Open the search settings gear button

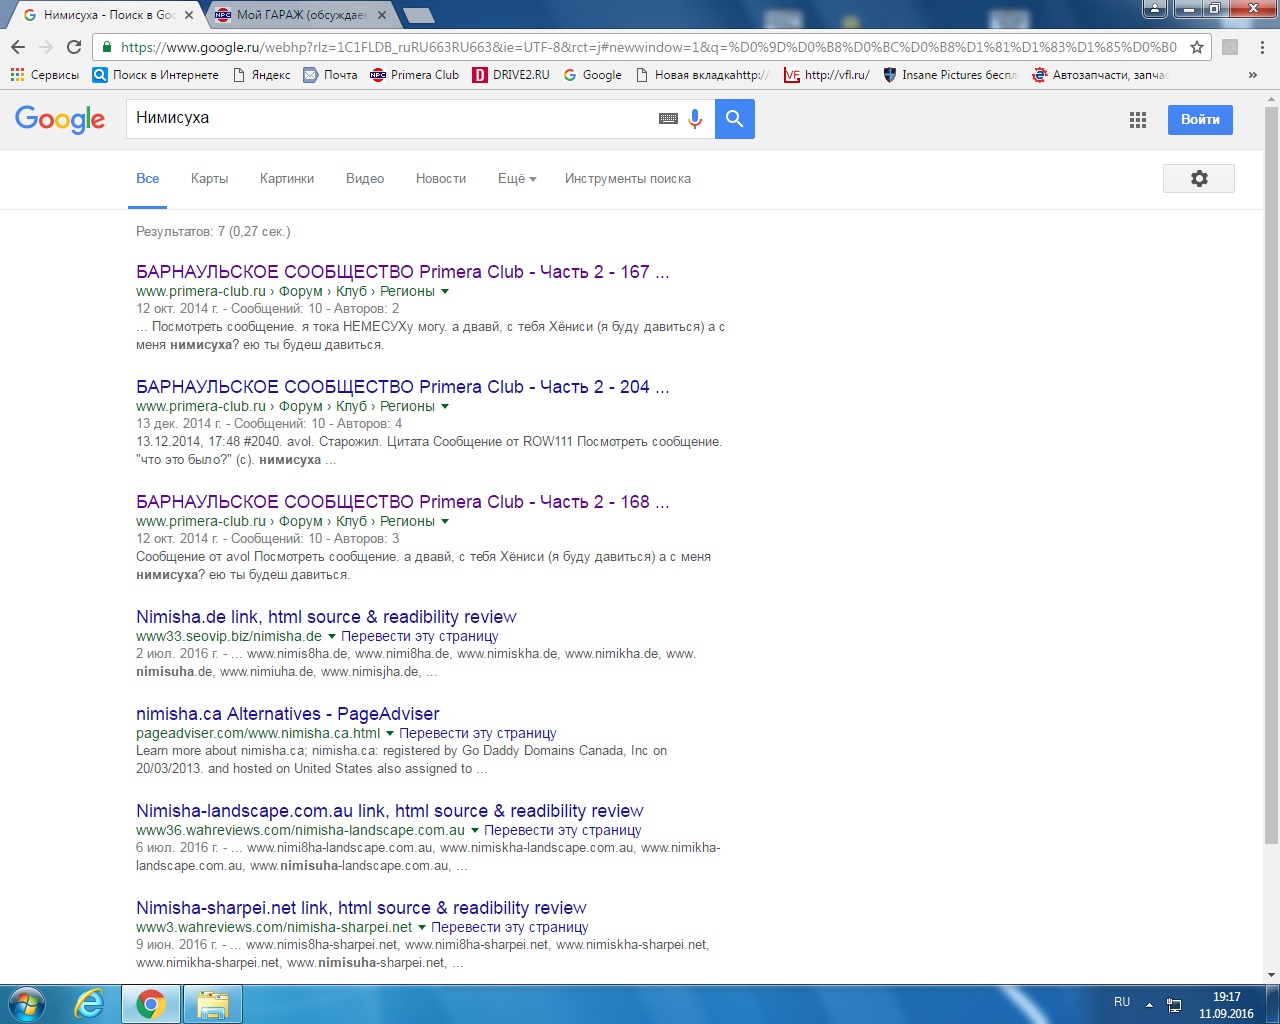click(1199, 178)
